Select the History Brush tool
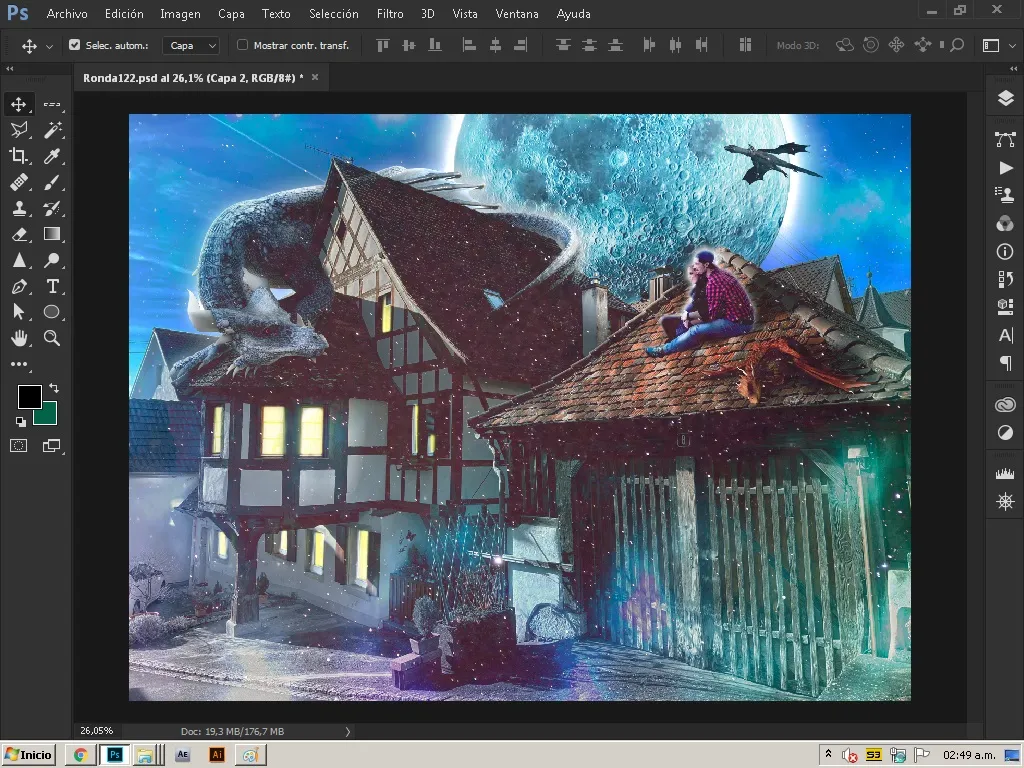1024x768 pixels. tap(52, 208)
